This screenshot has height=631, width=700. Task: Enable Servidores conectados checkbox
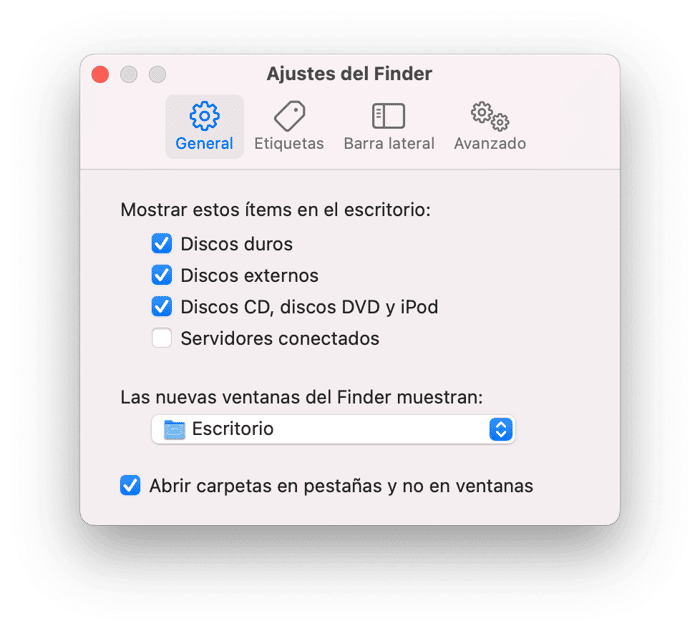(162, 338)
